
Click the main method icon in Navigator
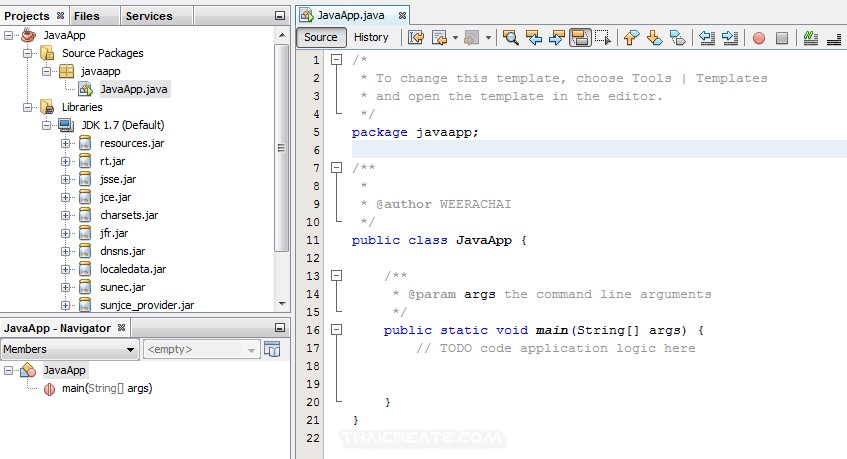click(49, 389)
